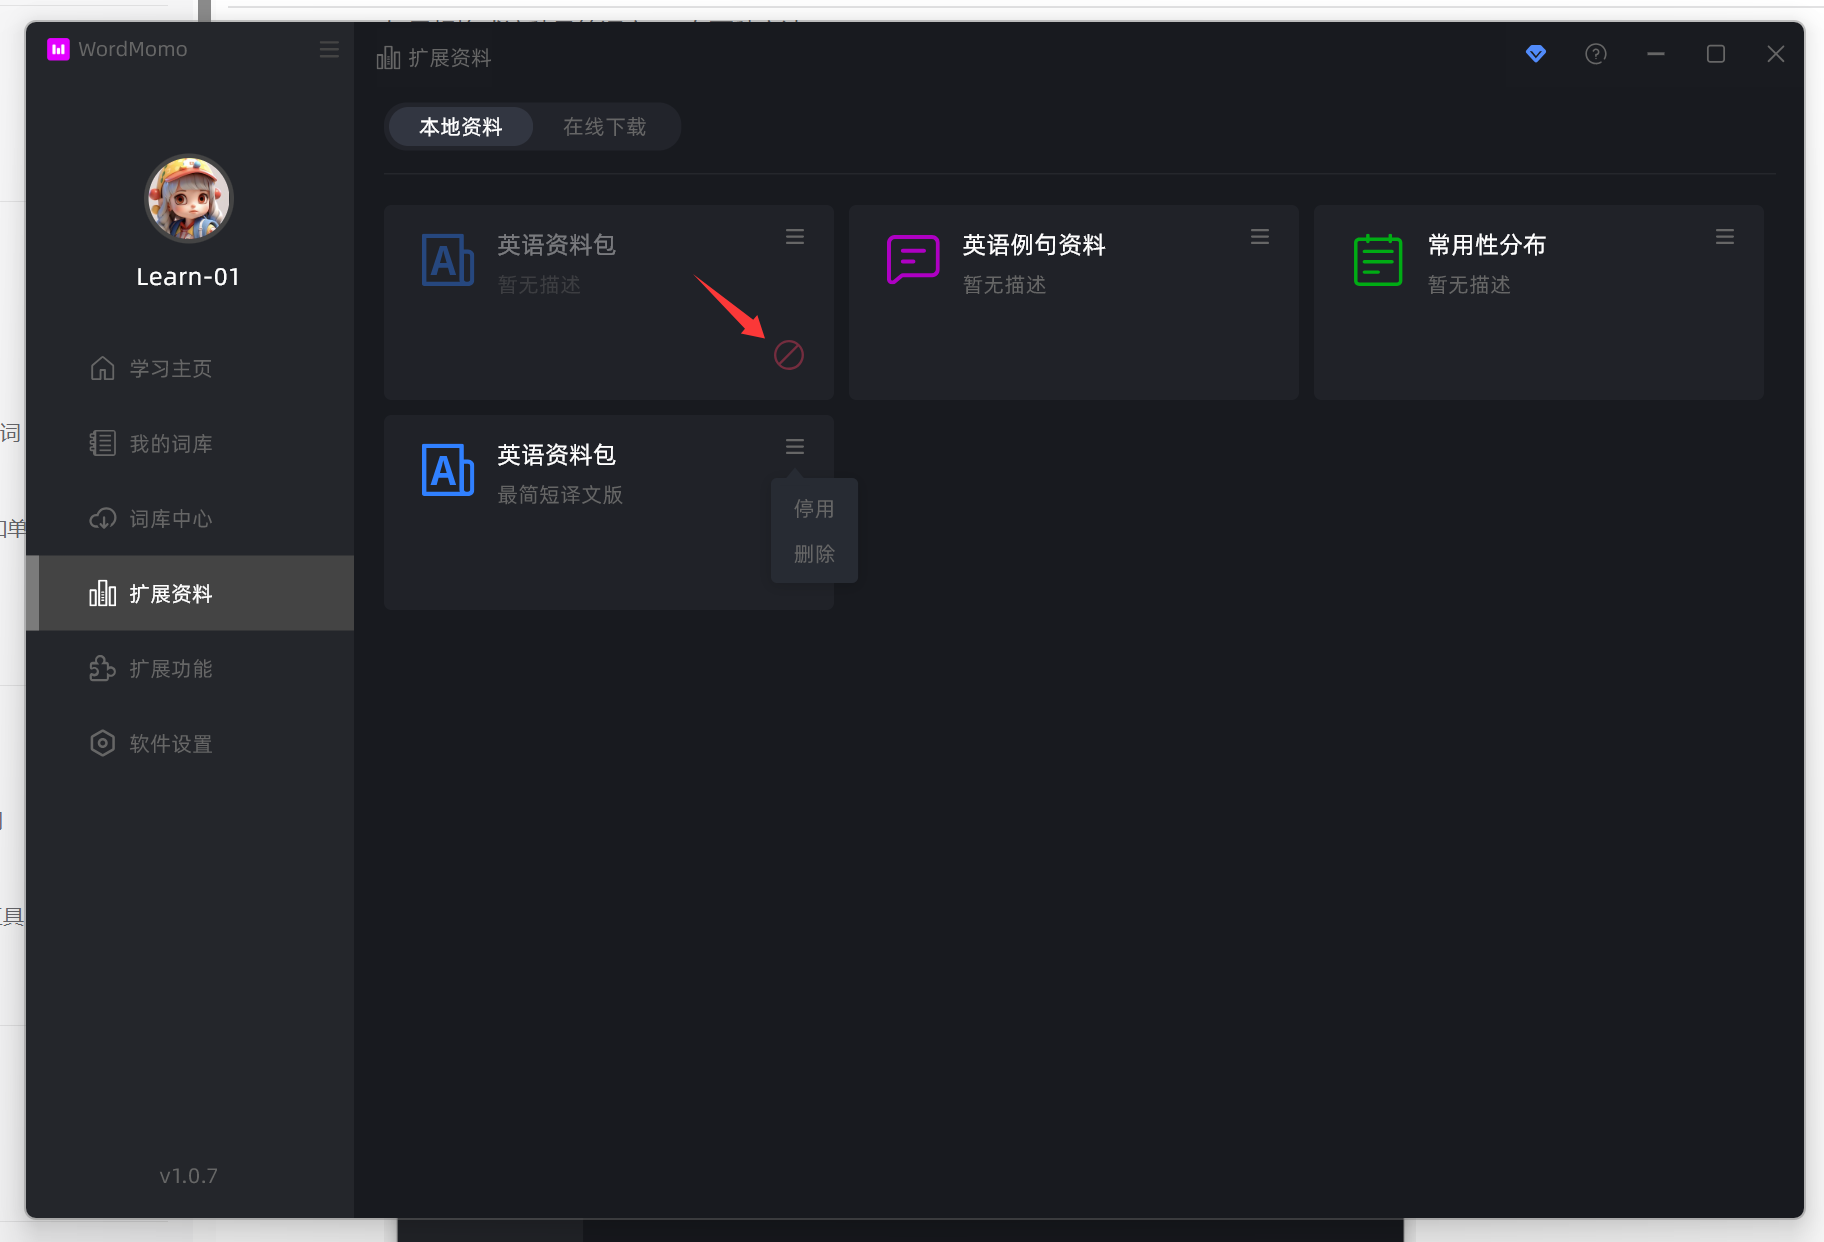
Task: Click the WordMomo logo icon
Action: pos(59,49)
